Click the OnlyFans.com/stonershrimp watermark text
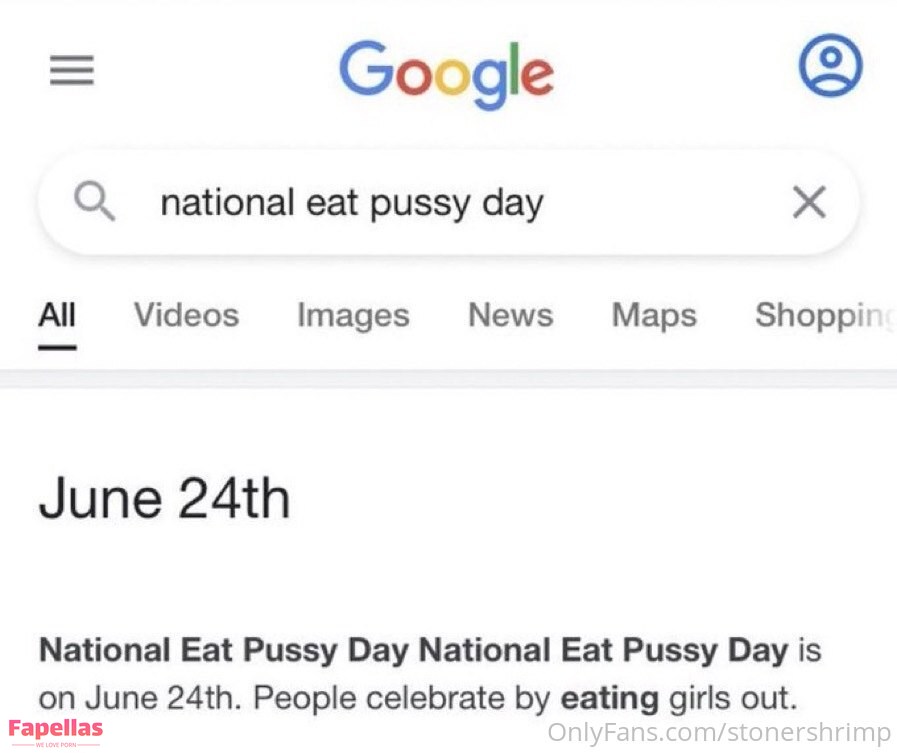897x753 pixels. coord(718,733)
